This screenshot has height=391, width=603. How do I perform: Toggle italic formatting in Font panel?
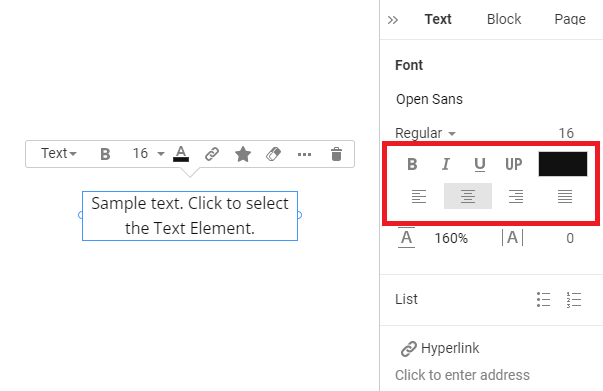tap(446, 164)
